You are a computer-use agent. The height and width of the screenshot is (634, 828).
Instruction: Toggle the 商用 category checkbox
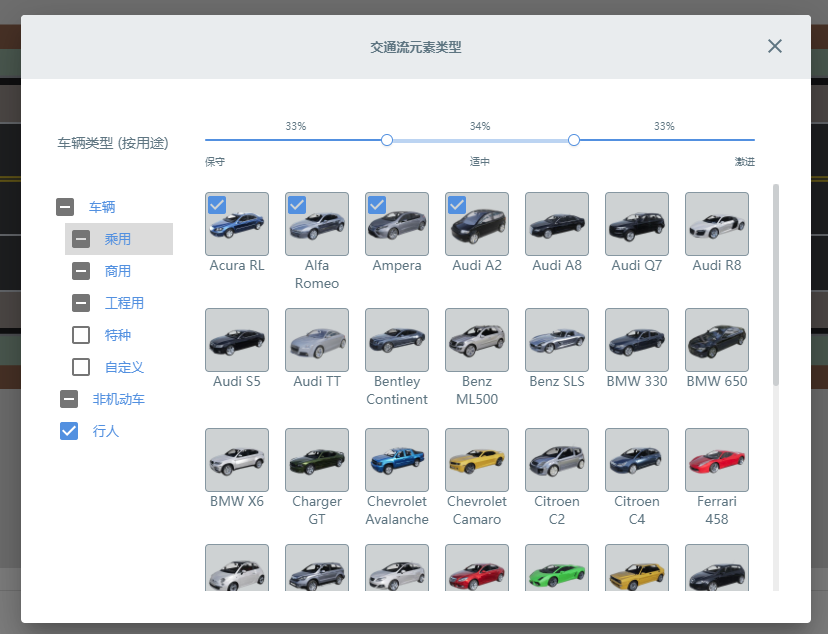81,271
